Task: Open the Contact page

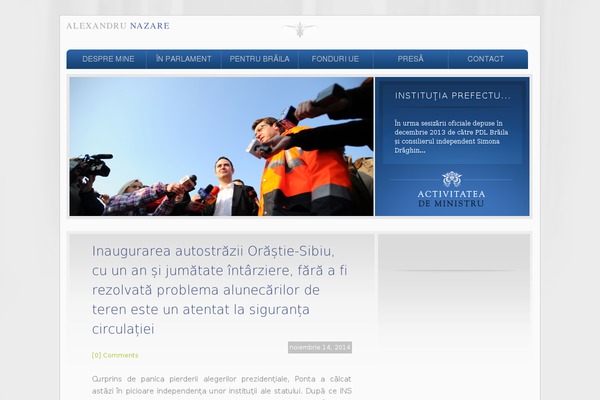Action: click(486, 59)
